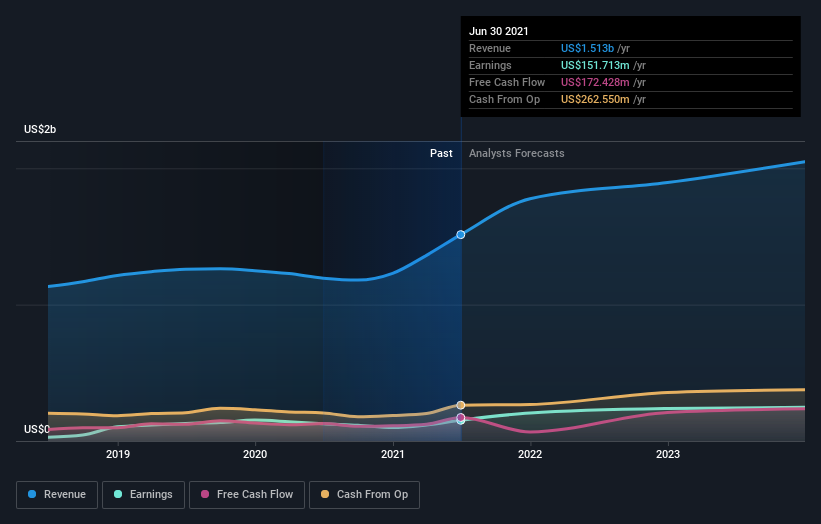Screen dimensions: 821x524
Task: Toggle the Revenue legend series
Action: coord(57,495)
